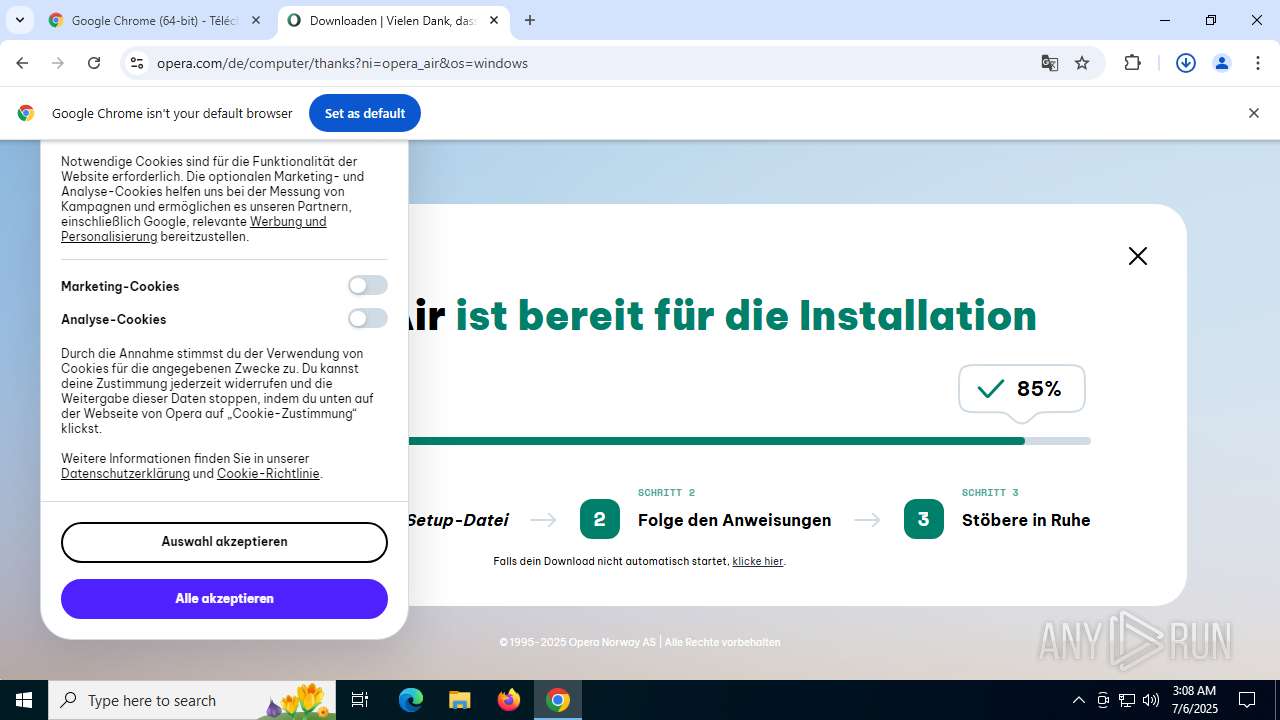This screenshot has height=720, width=1280.
Task: Open volume control in tray
Action: coord(1151,700)
